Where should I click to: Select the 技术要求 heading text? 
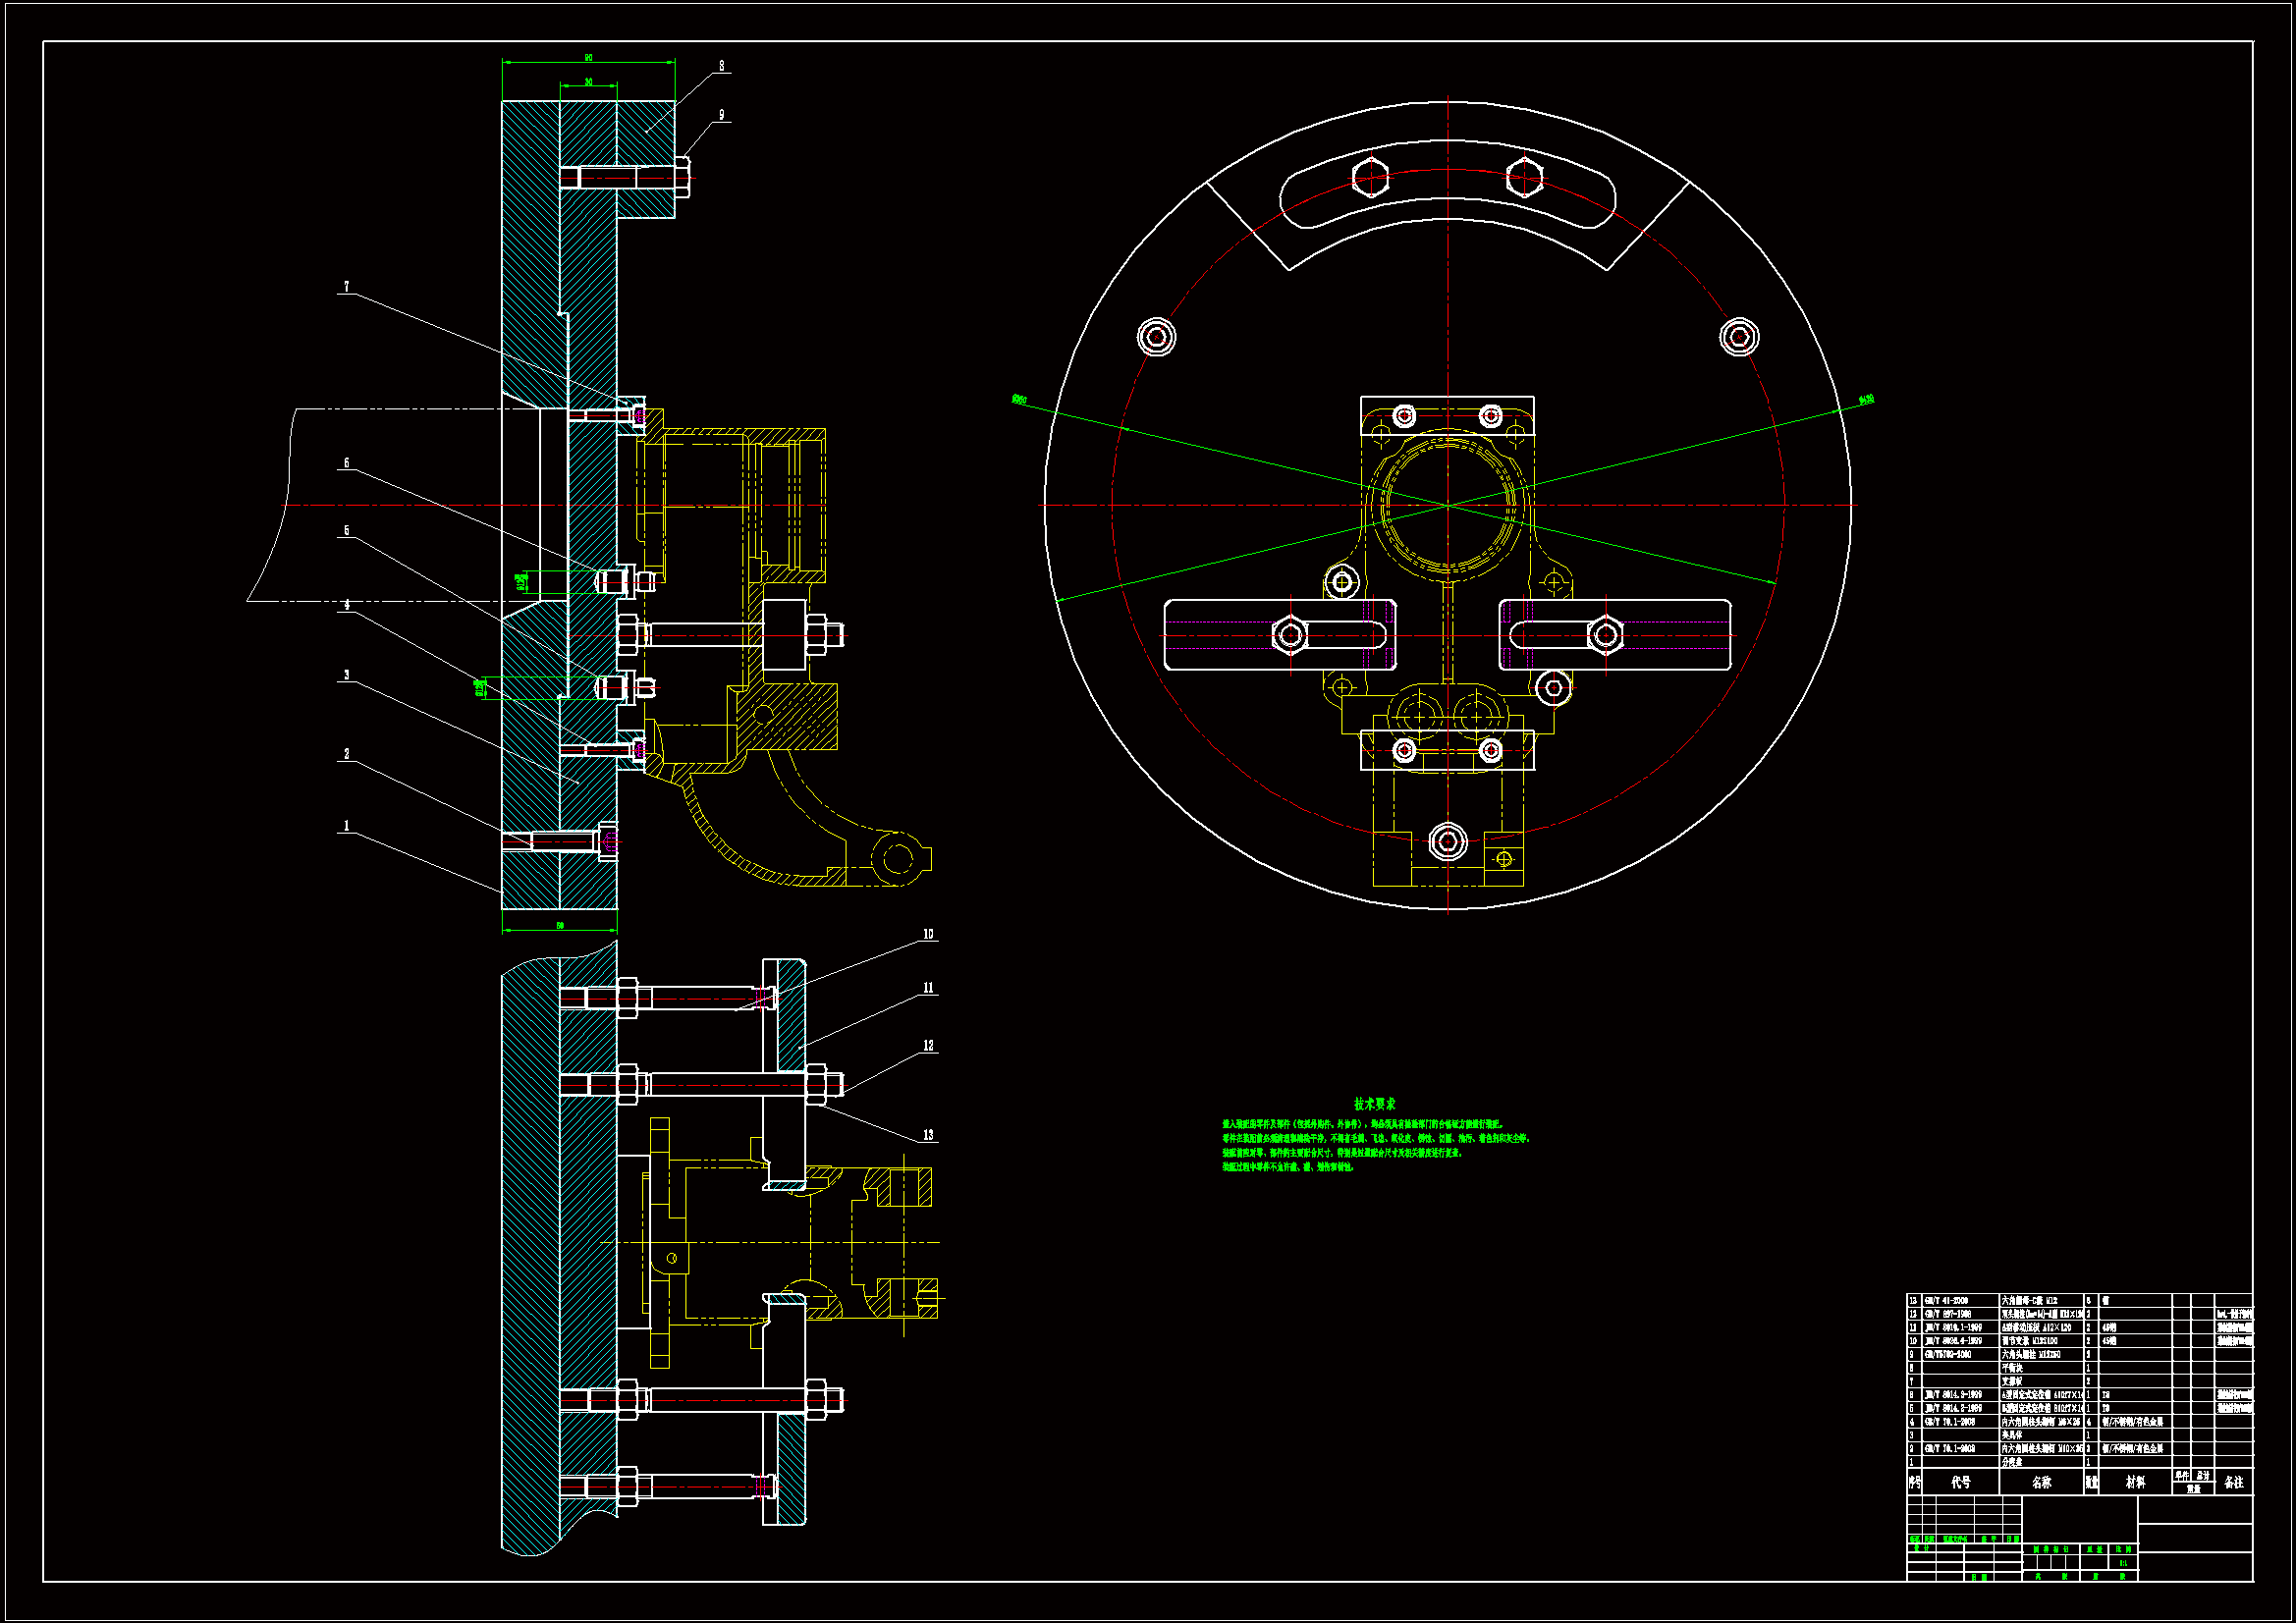click(x=1374, y=1104)
